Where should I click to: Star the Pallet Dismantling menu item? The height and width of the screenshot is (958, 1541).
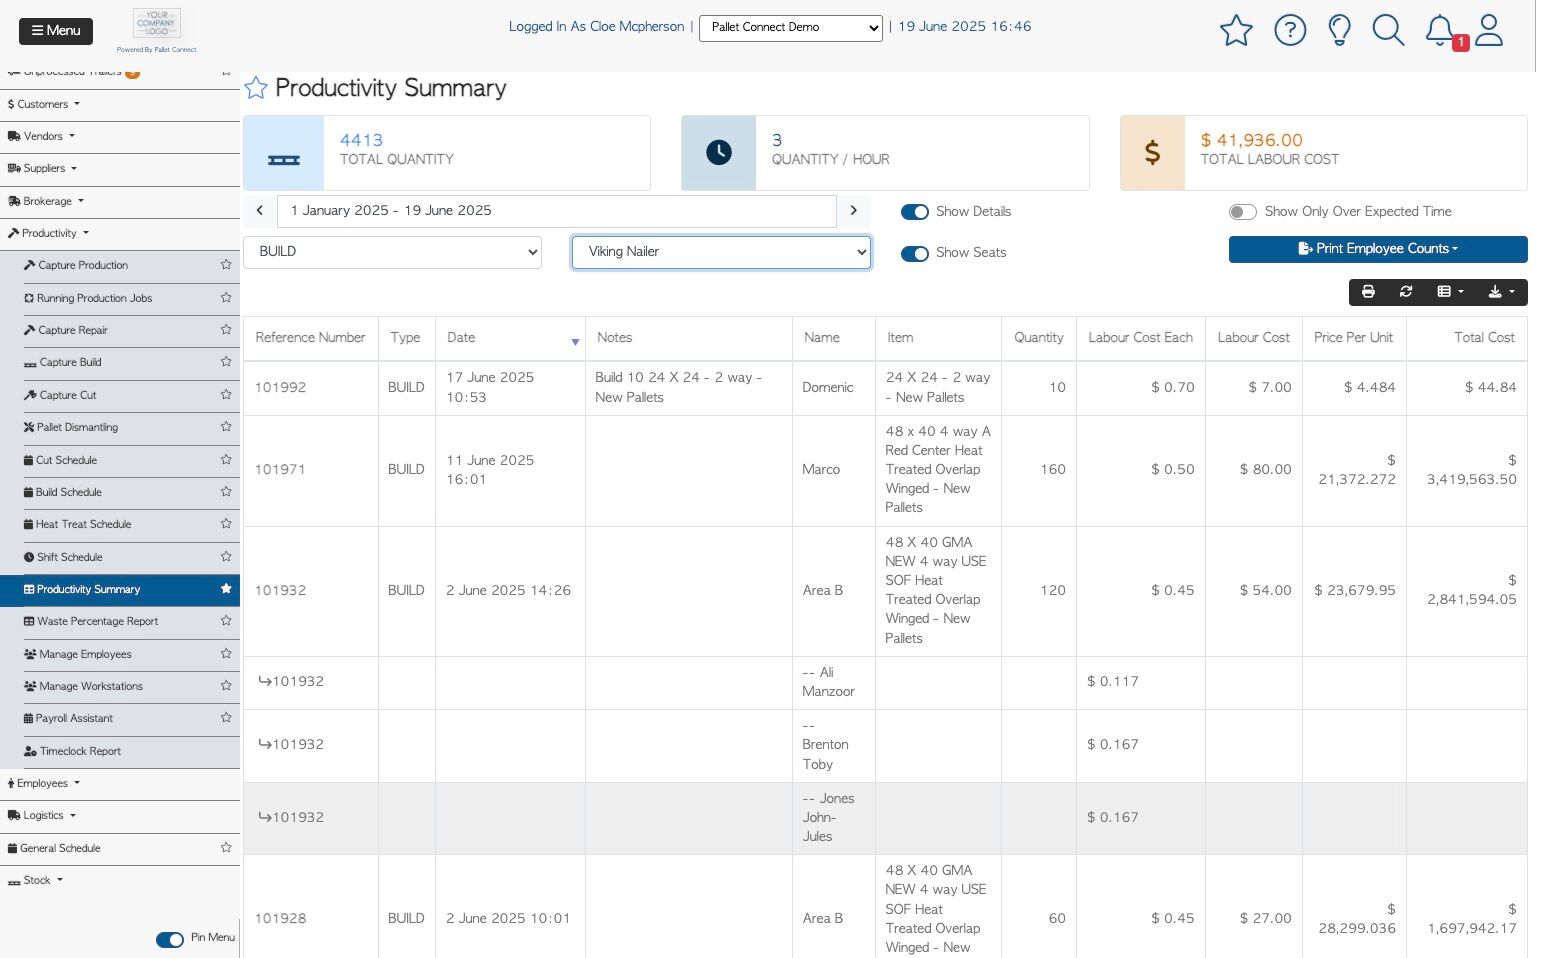226,427
